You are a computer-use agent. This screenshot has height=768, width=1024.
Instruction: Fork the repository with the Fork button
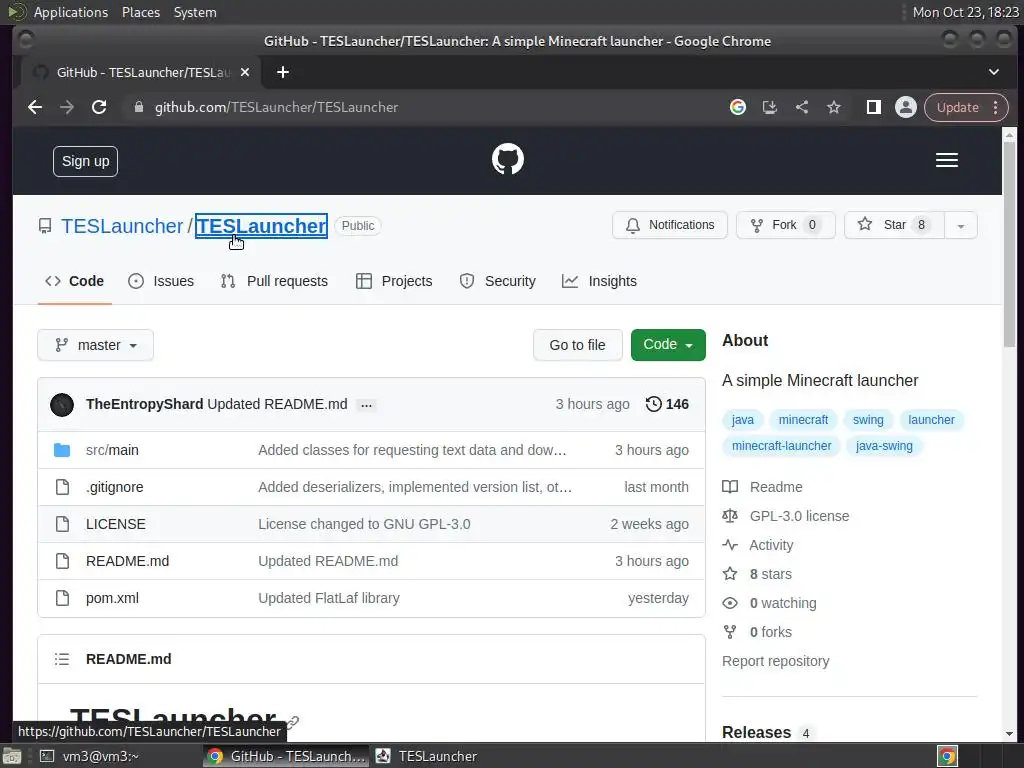click(x=786, y=225)
